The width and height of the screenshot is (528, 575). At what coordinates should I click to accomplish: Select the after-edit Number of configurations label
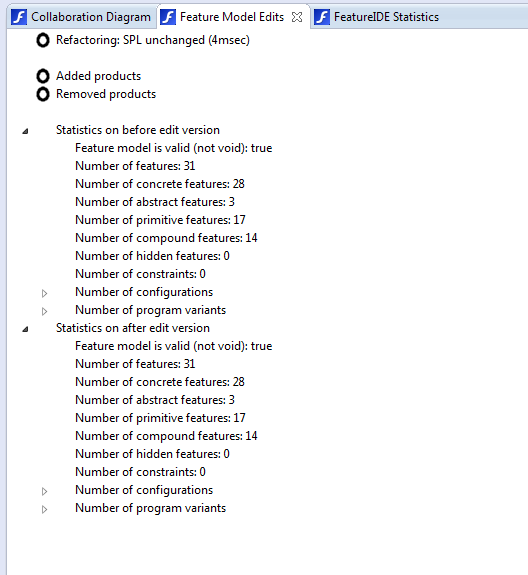[144, 490]
